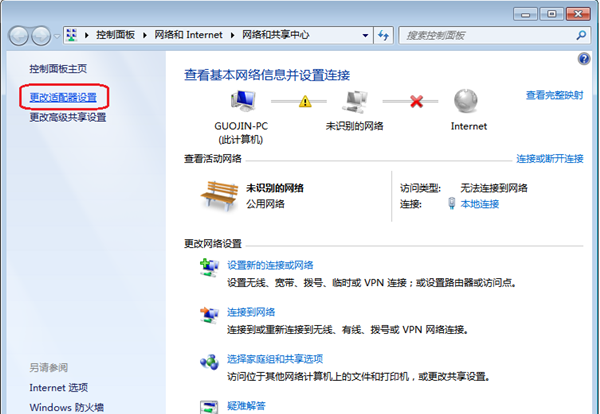Click the Back navigation arrow button

click(18, 36)
